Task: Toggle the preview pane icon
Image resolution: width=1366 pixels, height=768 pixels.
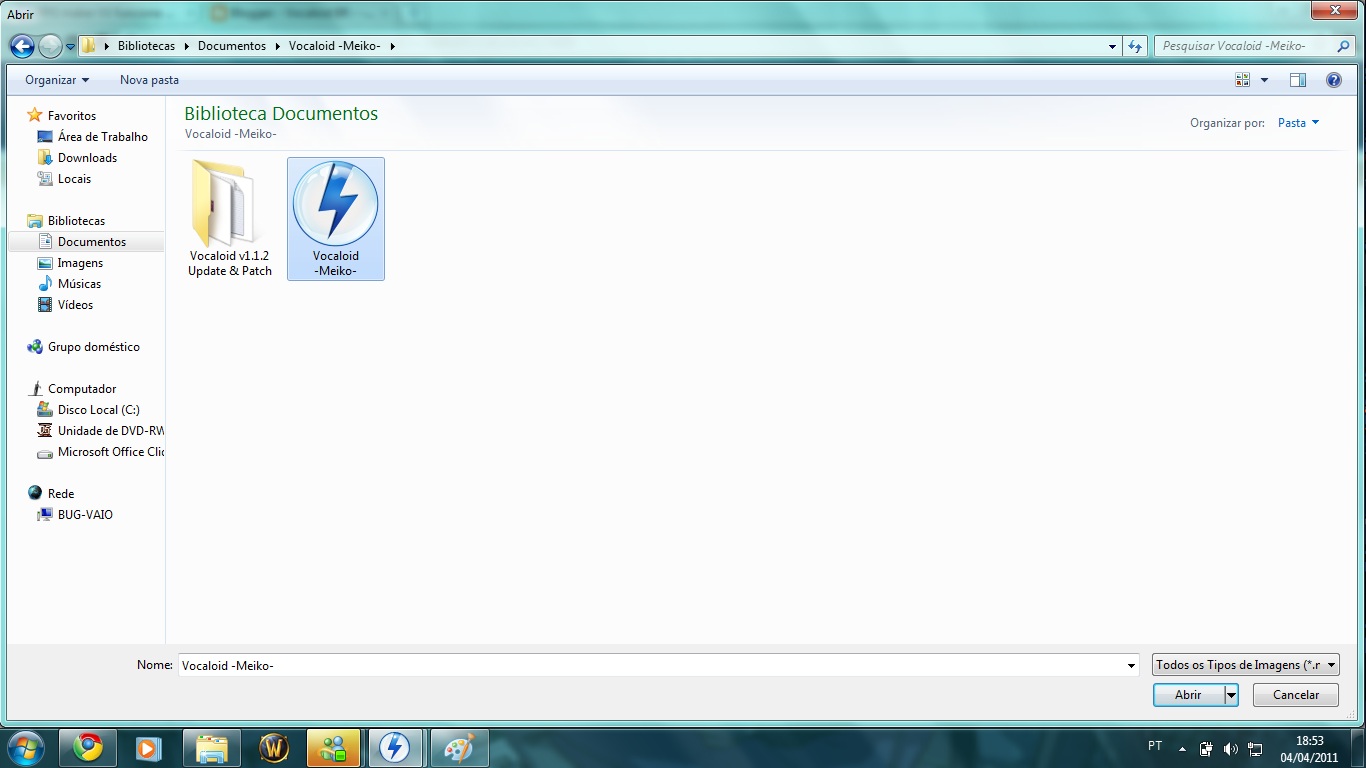Action: pyautogui.click(x=1298, y=80)
